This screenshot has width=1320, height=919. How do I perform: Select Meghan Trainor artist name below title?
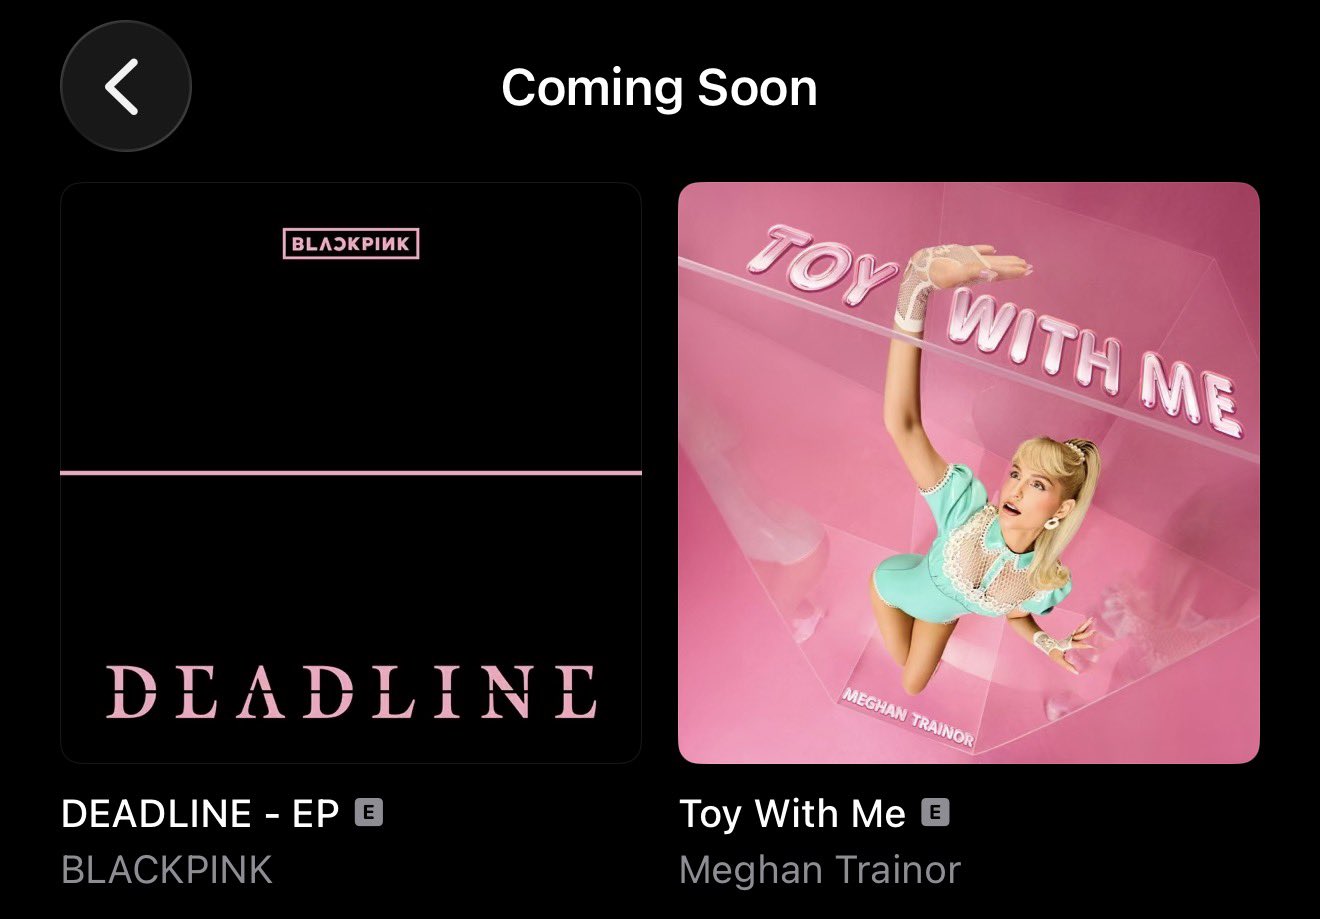pyautogui.click(x=820, y=869)
